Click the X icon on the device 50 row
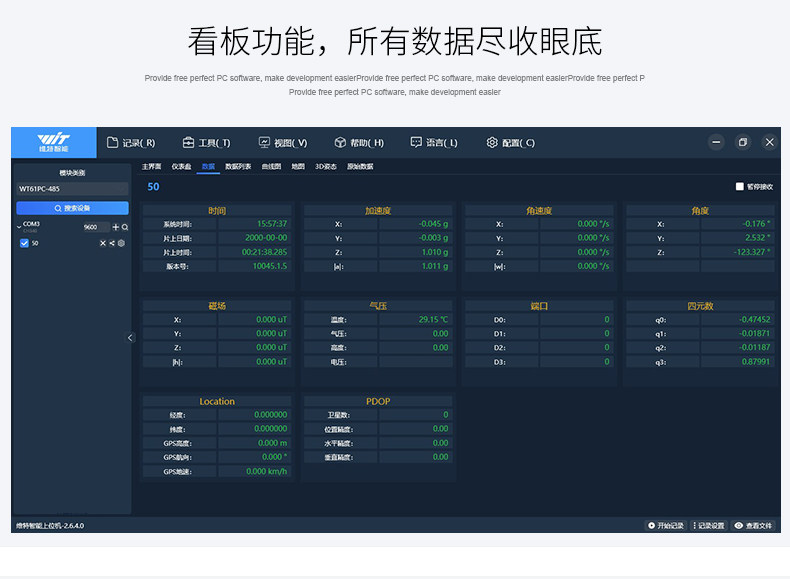This screenshot has width=790, height=579. (103, 243)
